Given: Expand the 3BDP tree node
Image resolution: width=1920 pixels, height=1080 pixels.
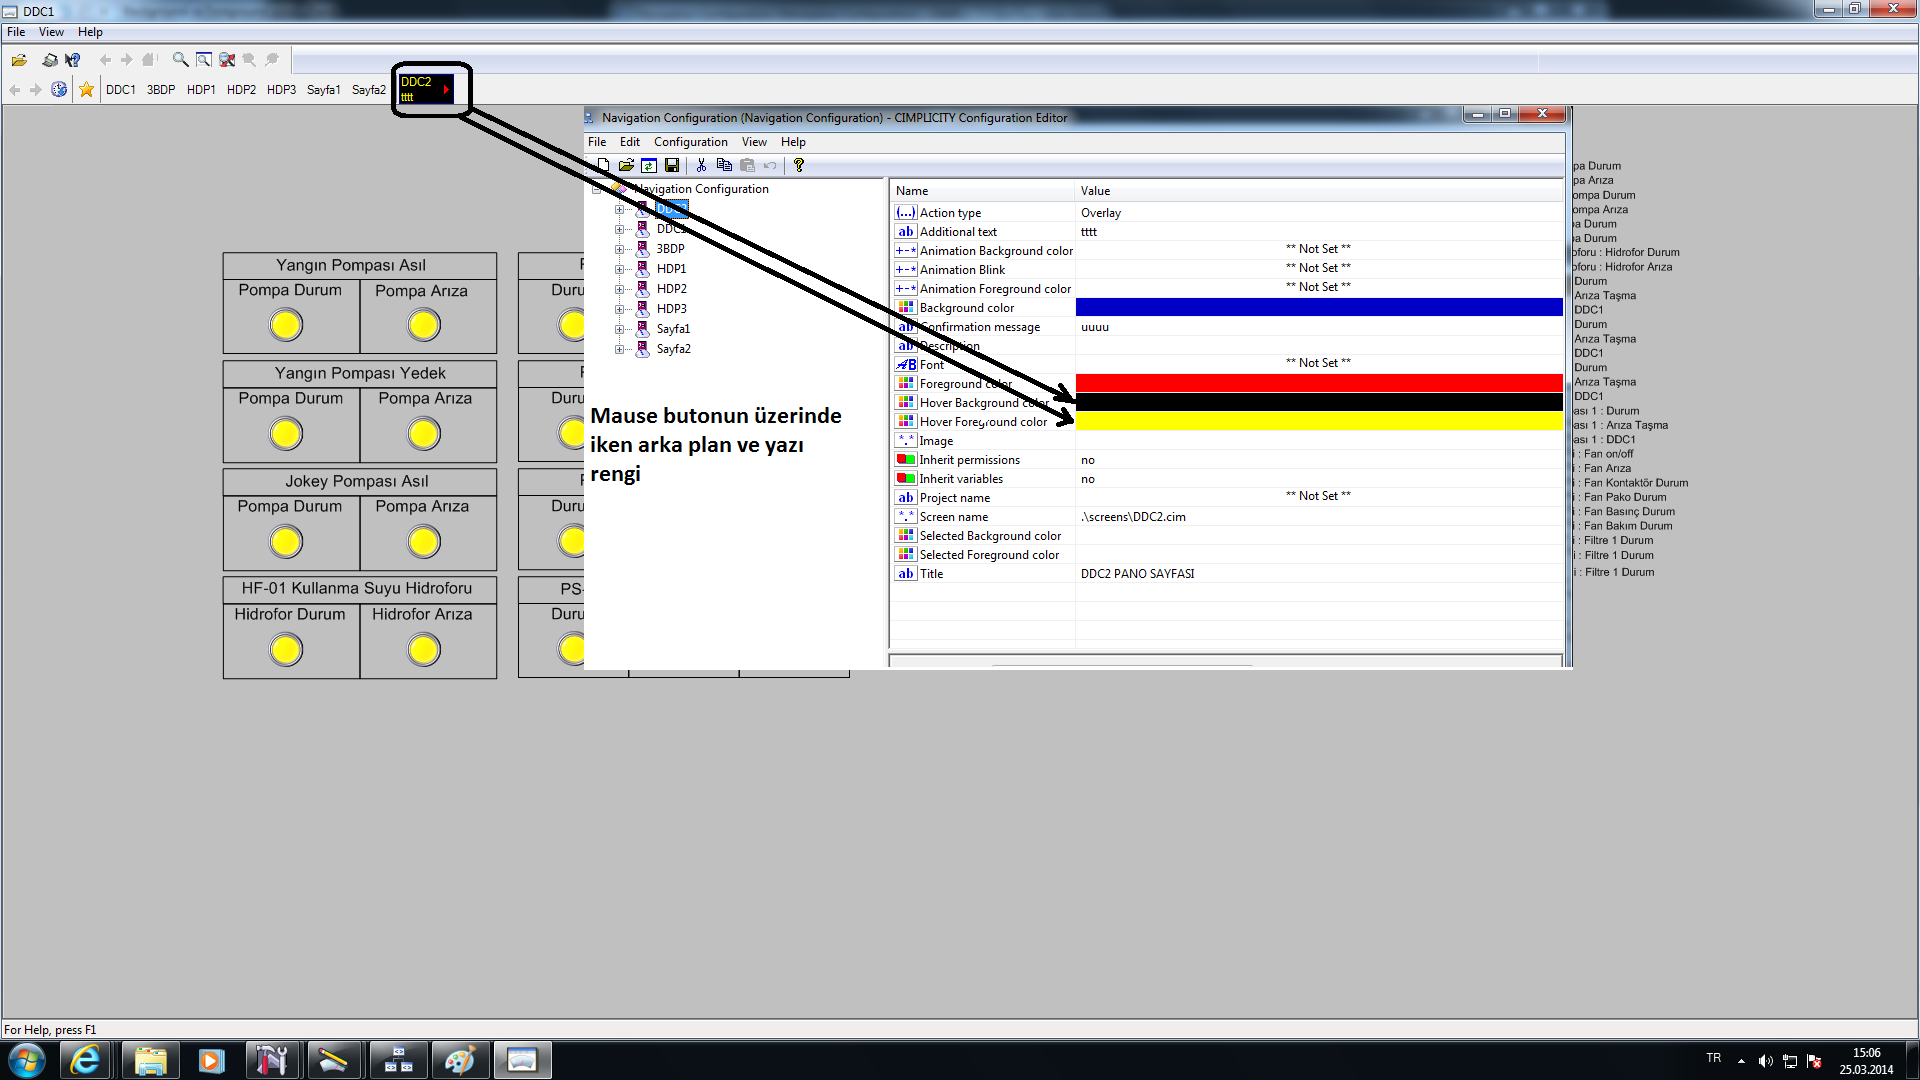Looking at the screenshot, I should pos(620,249).
